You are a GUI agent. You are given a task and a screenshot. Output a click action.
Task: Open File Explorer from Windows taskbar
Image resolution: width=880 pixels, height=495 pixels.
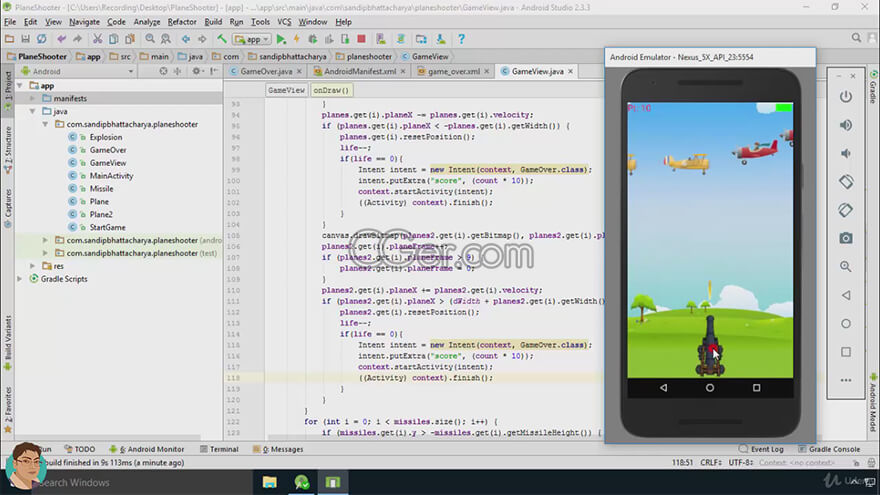coord(270,482)
